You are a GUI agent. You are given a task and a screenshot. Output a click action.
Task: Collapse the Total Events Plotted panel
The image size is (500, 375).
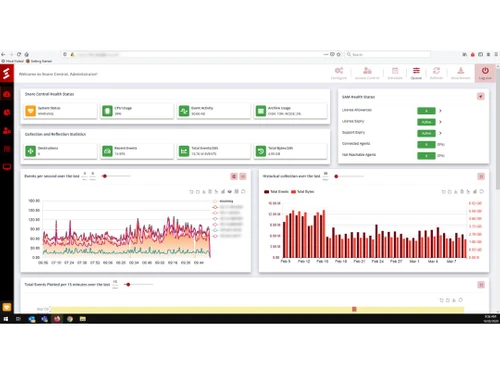[481, 285]
